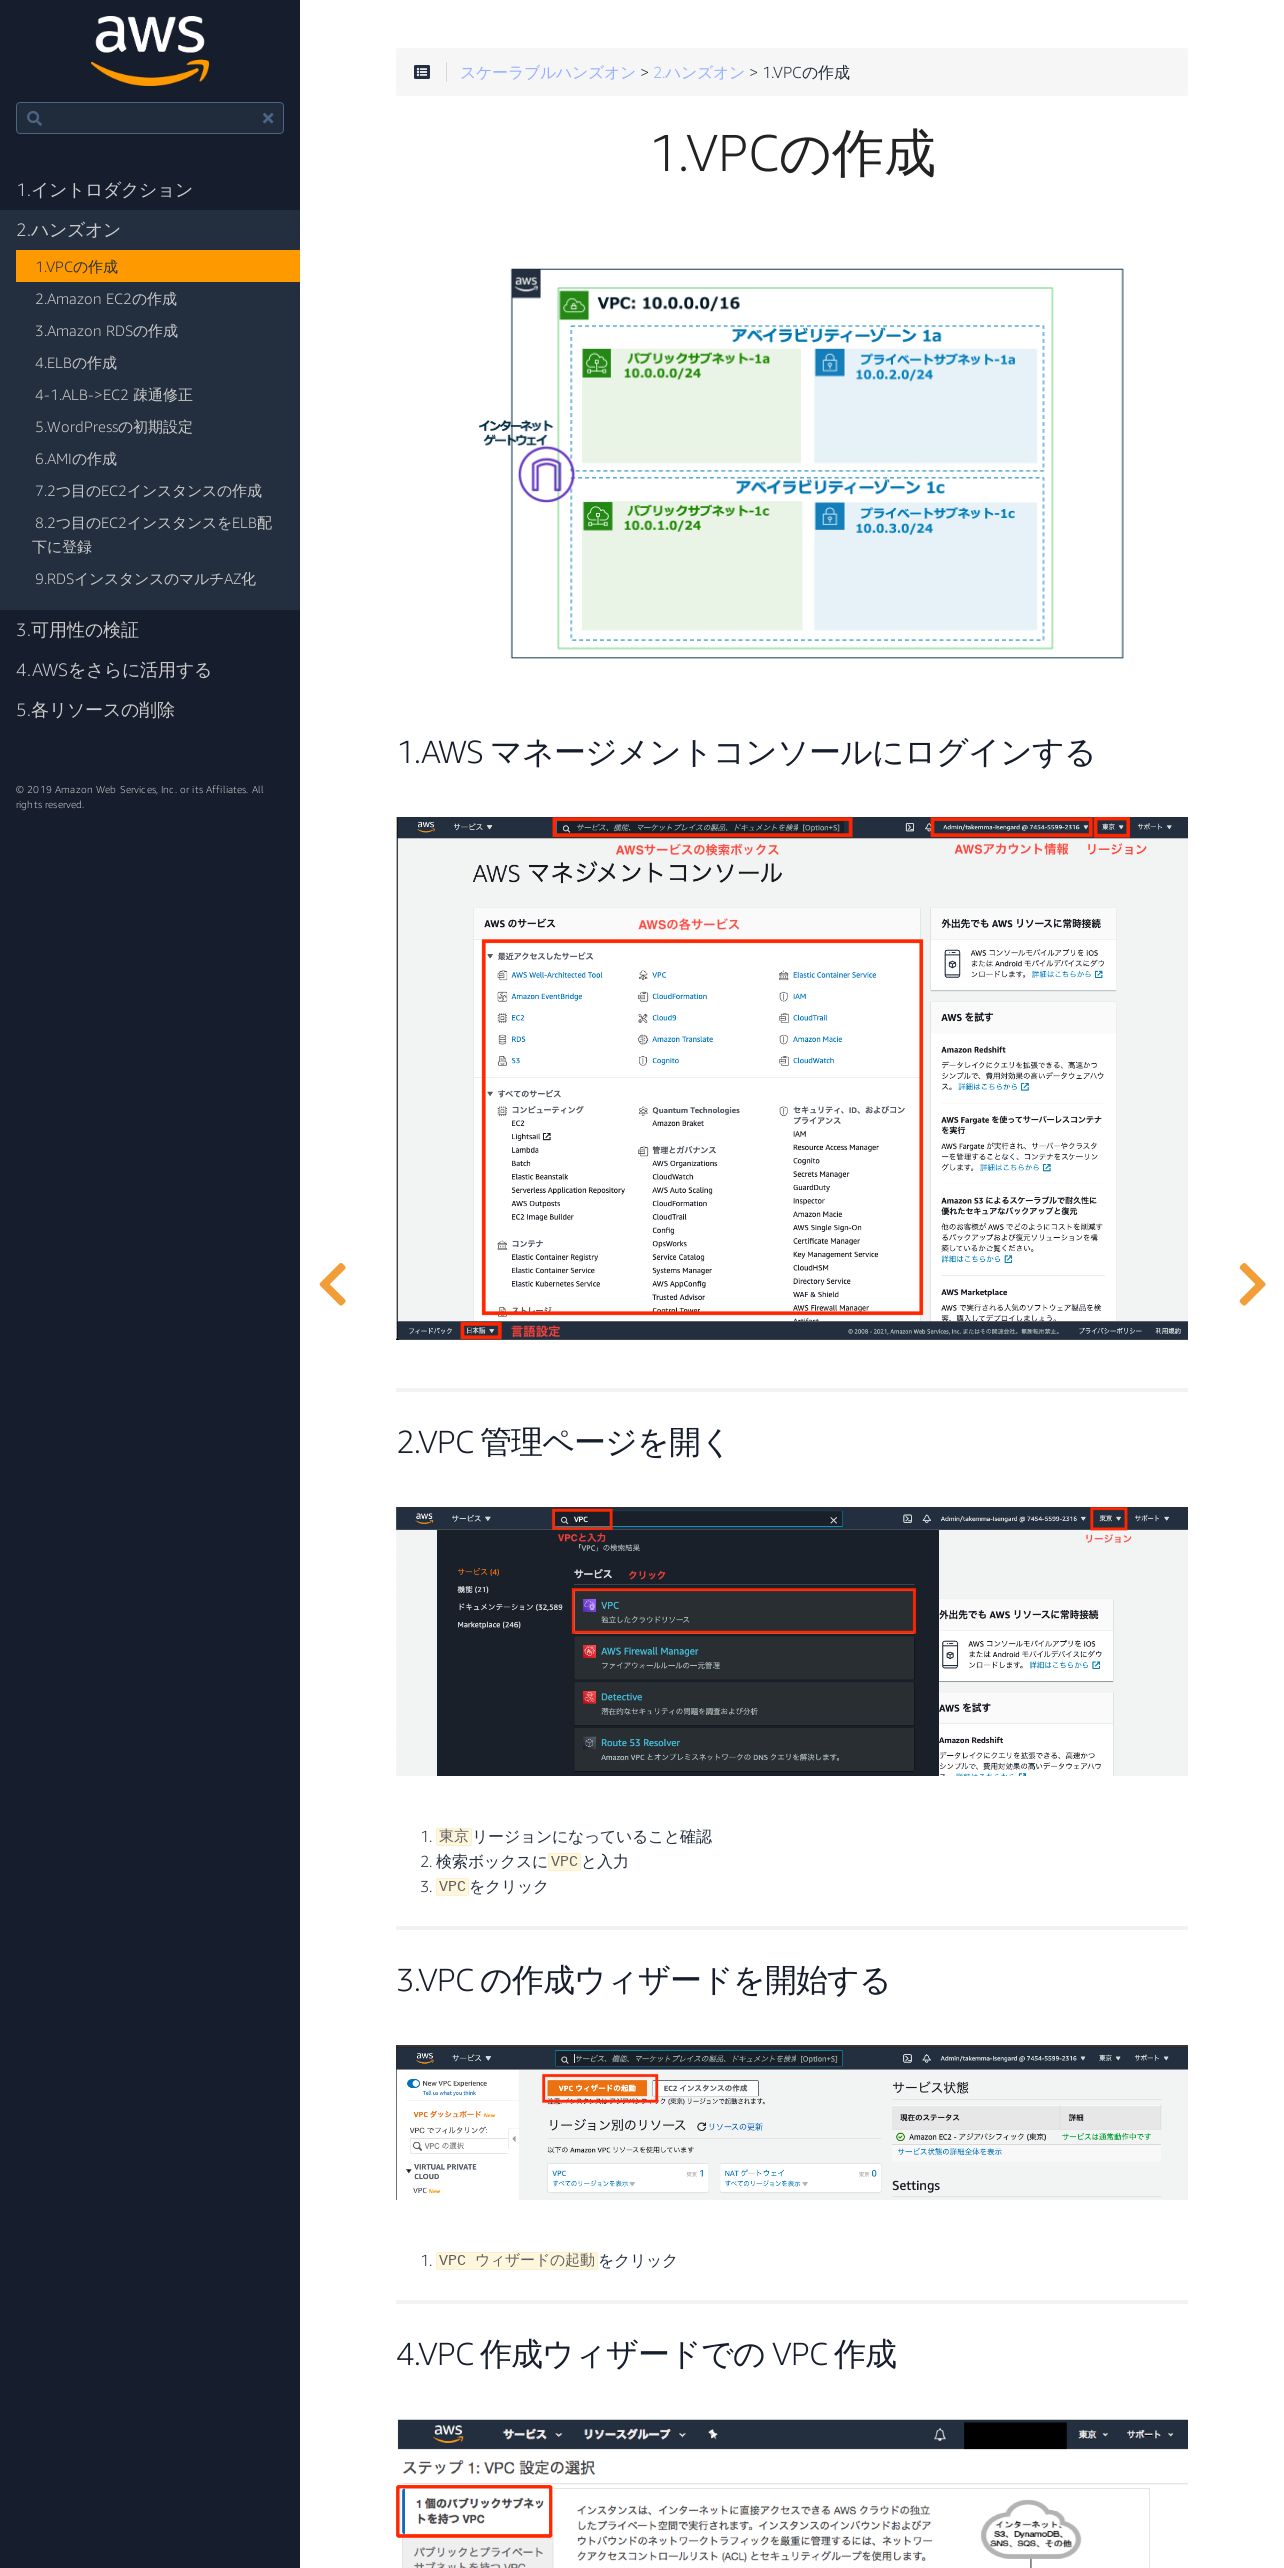The width and height of the screenshot is (1284, 2568).
Task: Click heading 1.AWS マネージメントコンソールにログインする
Action: click(x=746, y=752)
